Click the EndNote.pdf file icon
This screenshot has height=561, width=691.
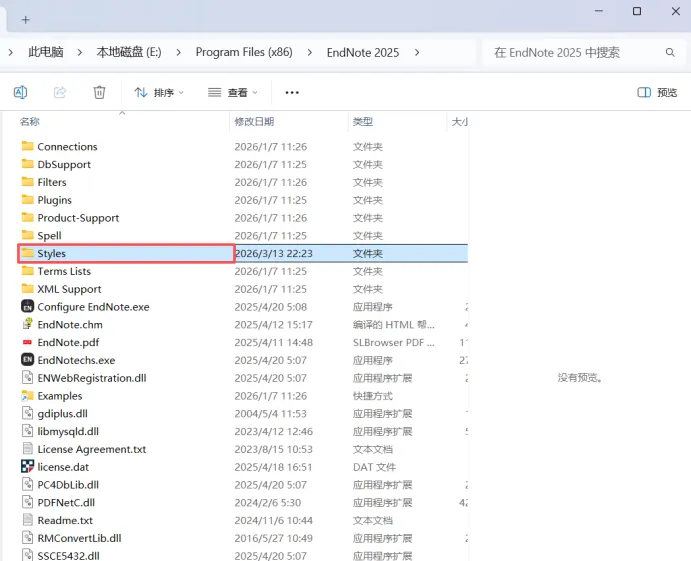click(x=27, y=342)
